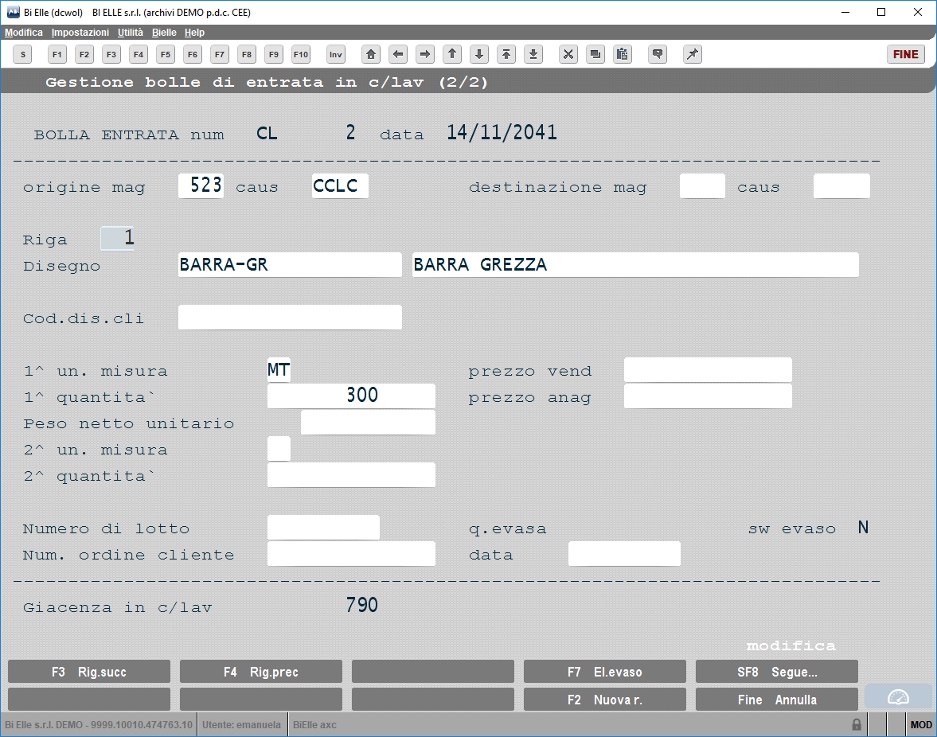Click the origine mag field 523
The image size is (937, 737).
tap(201, 186)
